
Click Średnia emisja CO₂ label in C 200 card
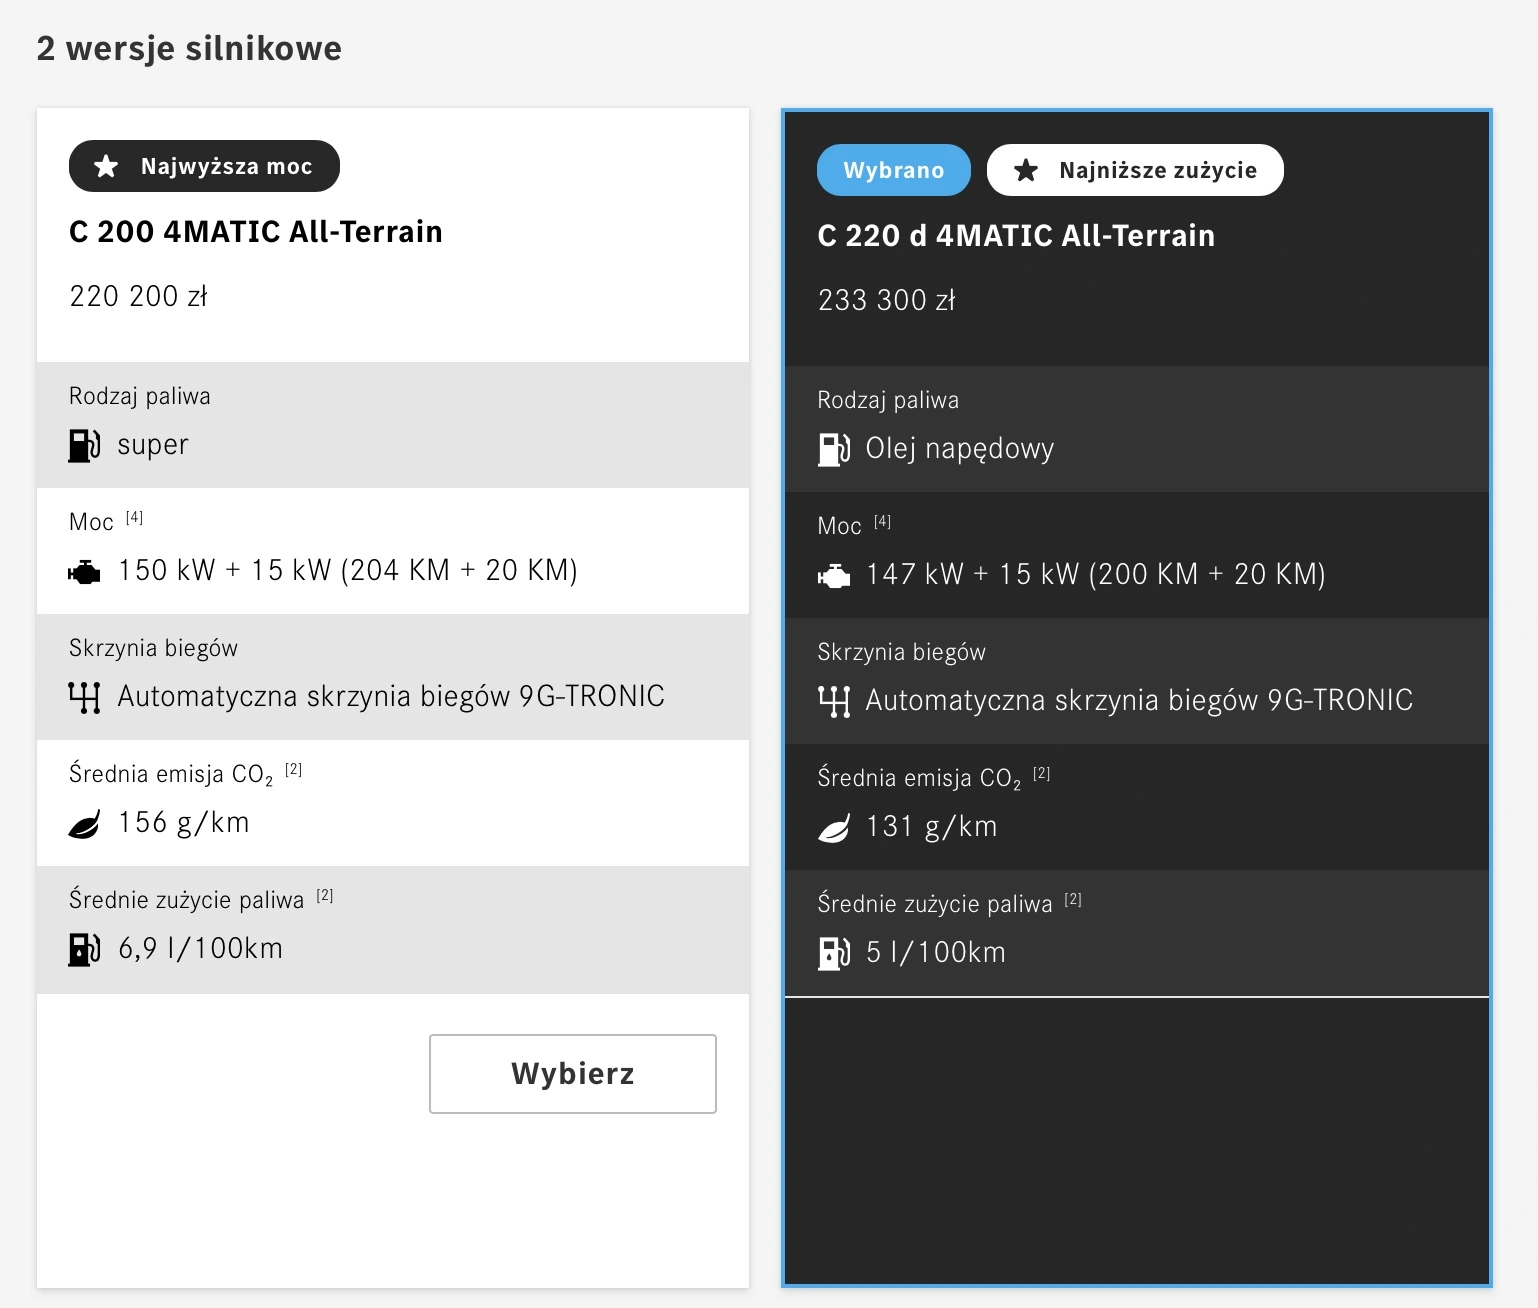(171, 775)
